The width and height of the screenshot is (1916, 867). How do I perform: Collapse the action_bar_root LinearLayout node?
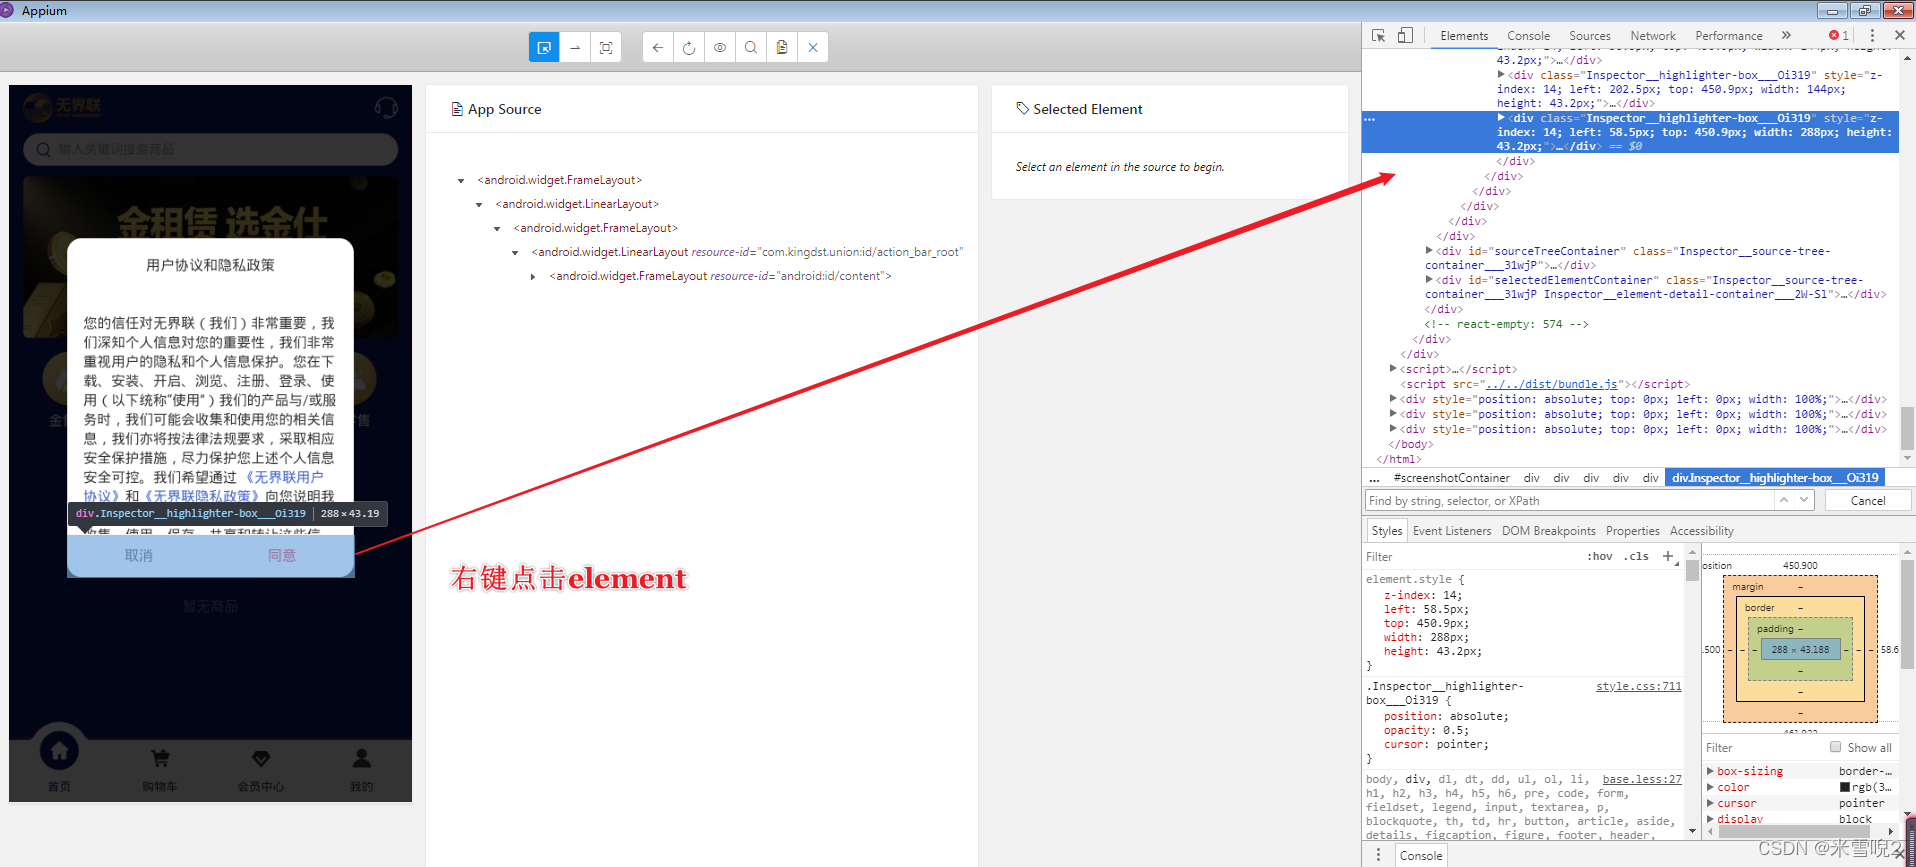pos(515,253)
